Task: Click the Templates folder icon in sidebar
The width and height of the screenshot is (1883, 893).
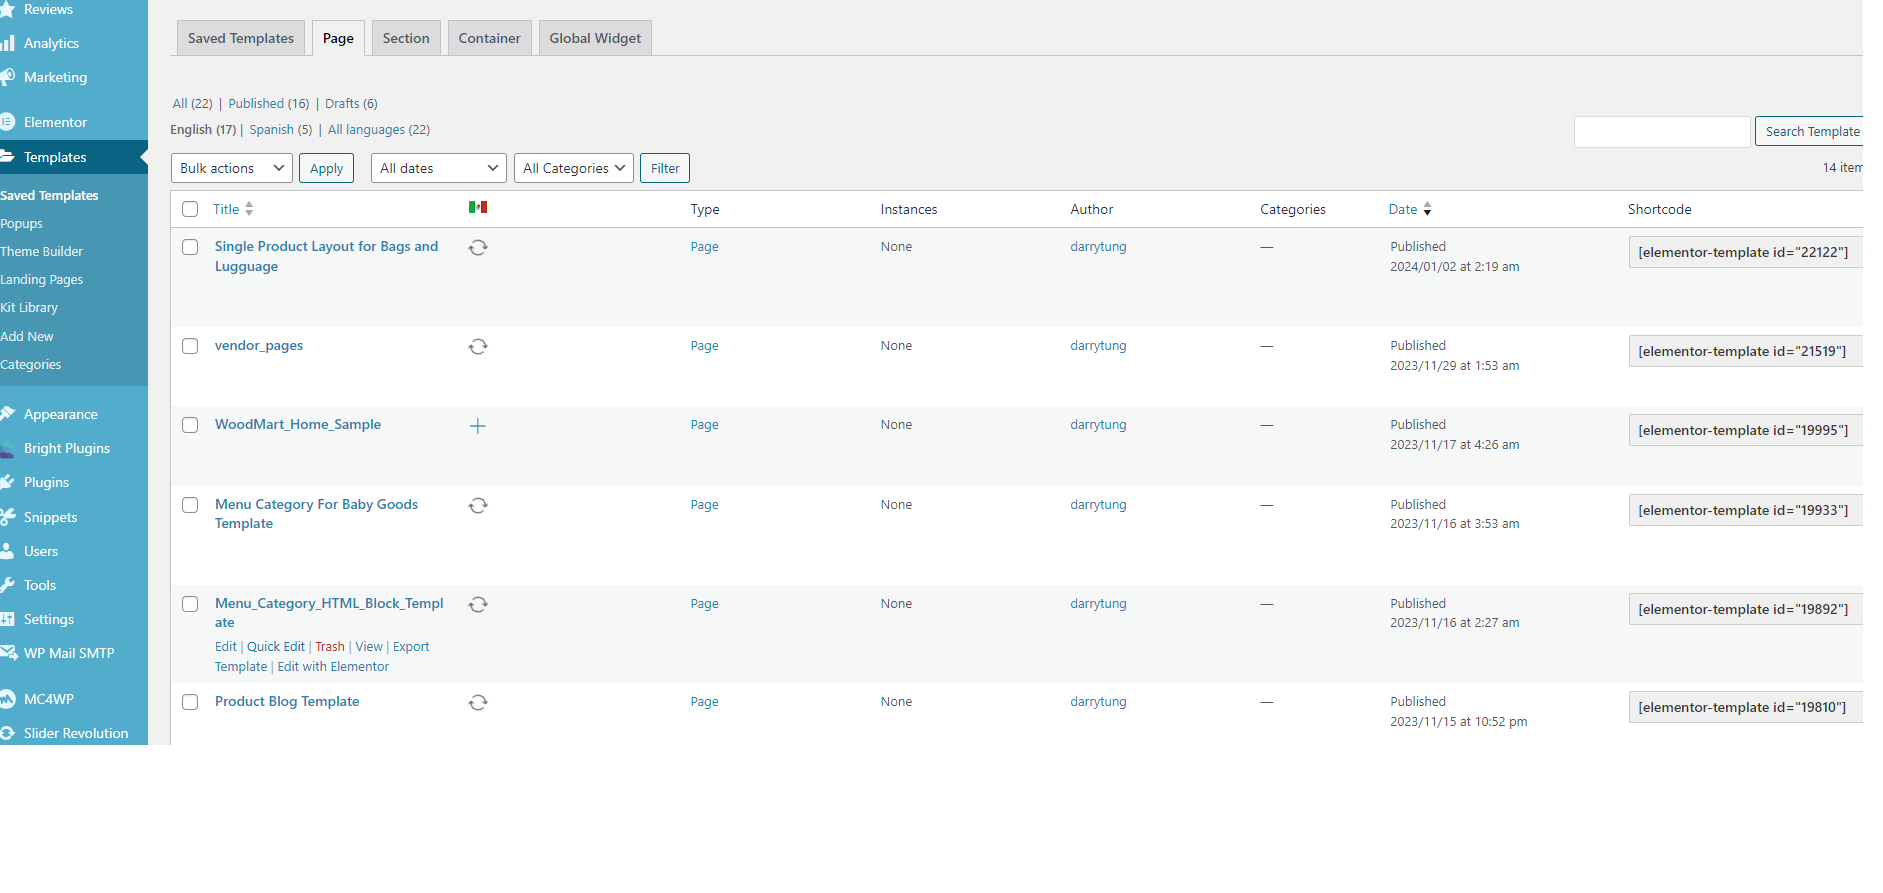Action: point(7,157)
